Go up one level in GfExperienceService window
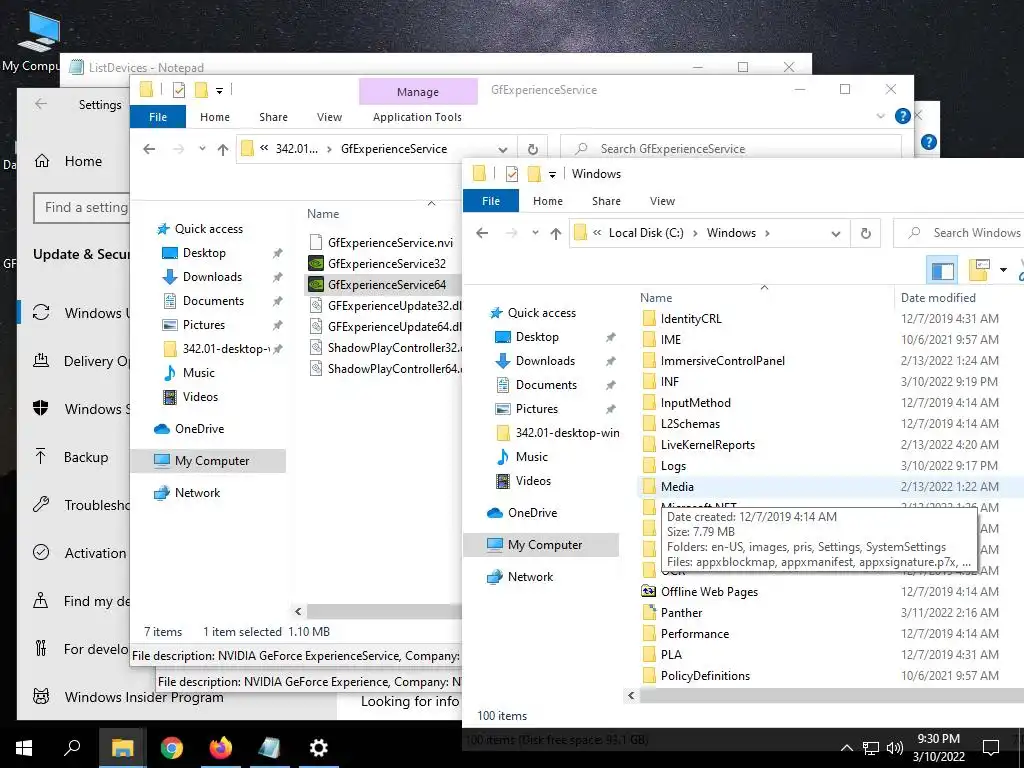The width and height of the screenshot is (1024, 768). coord(223,149)
